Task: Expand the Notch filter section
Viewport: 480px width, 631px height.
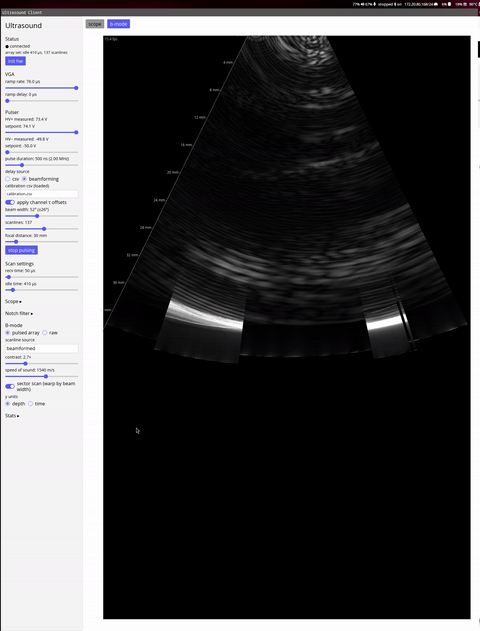Action: pyautogui.click(x=19, y=313)
